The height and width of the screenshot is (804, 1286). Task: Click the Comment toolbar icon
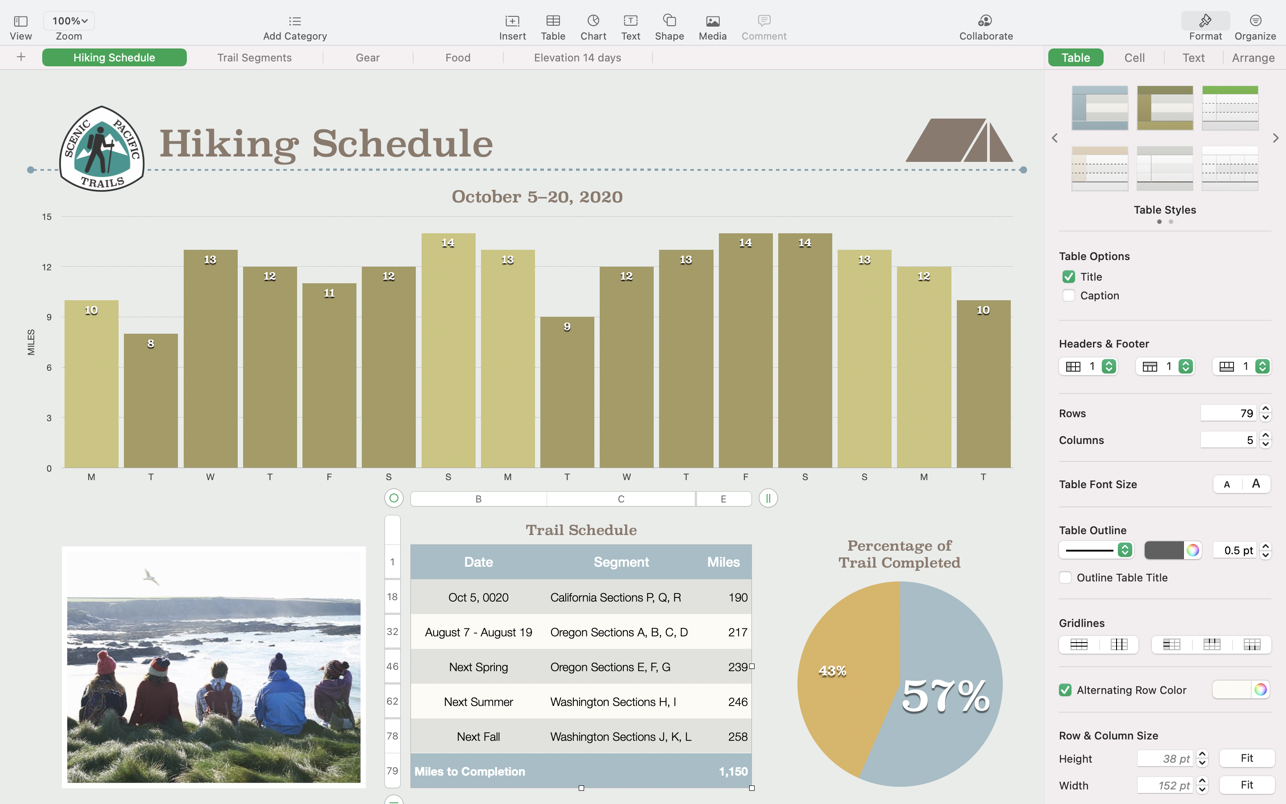[x=764, y=21]
